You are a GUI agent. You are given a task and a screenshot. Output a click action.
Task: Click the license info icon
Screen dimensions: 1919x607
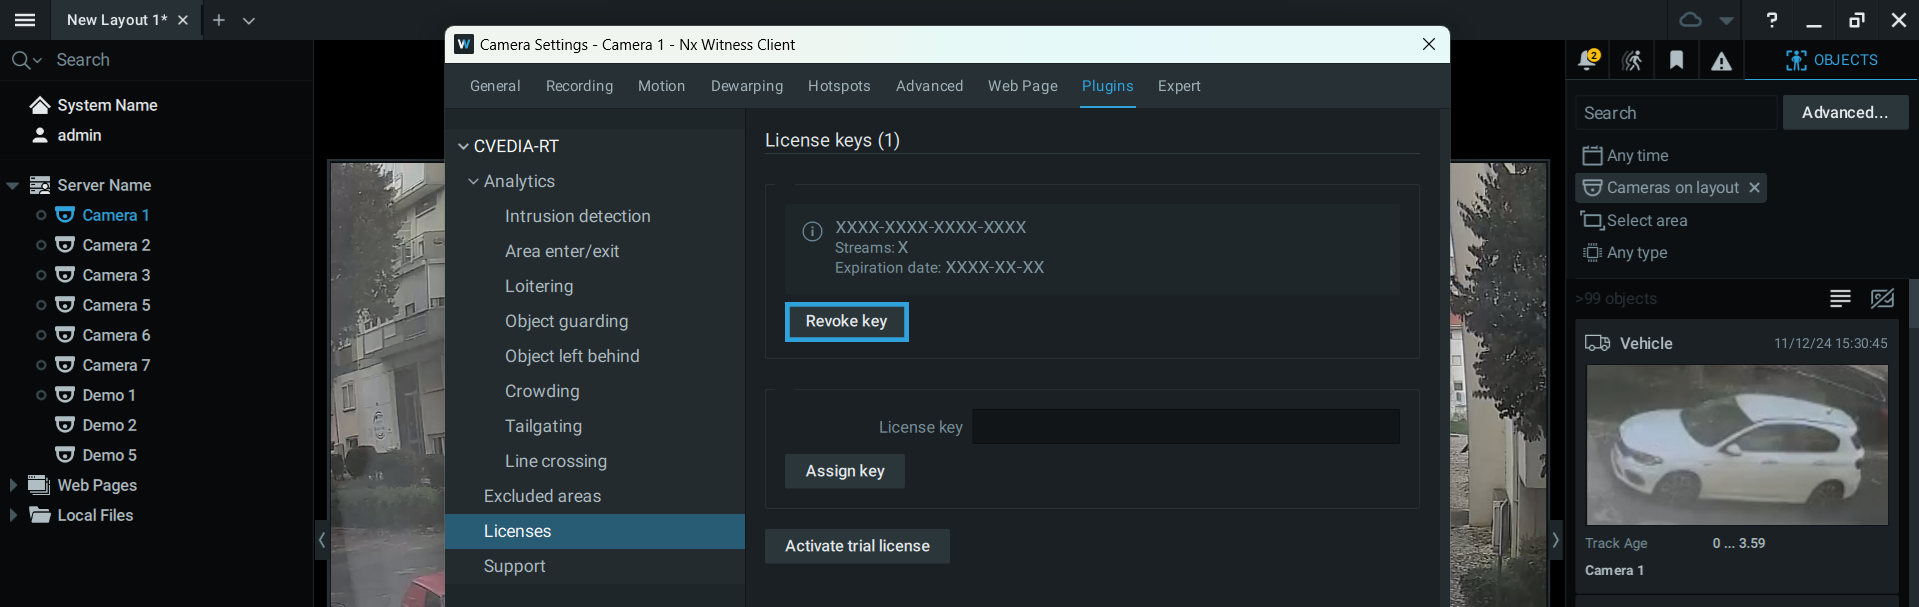click(x=812, y=232)
